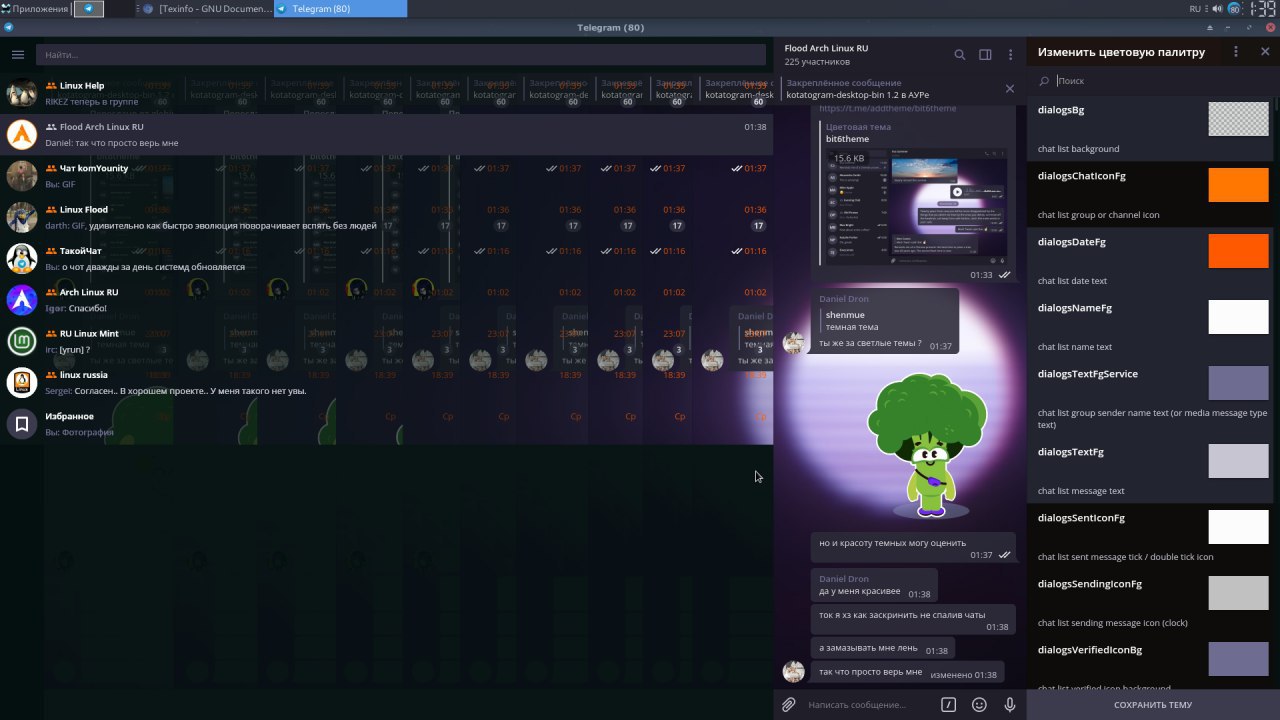The height and width of the screenshot is (720, 1280).
Task: Select Telegram (80) taskbar window button
Action: [340, 9]
